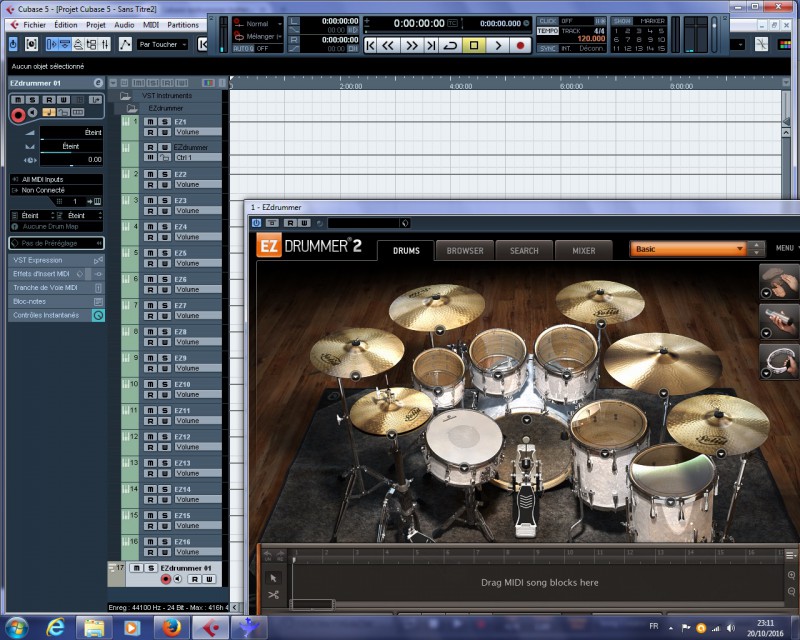The width and height of the screenshot is (800, 640).
Task: Expand the Contrôles Instantanés section
Action: [57, 315]
